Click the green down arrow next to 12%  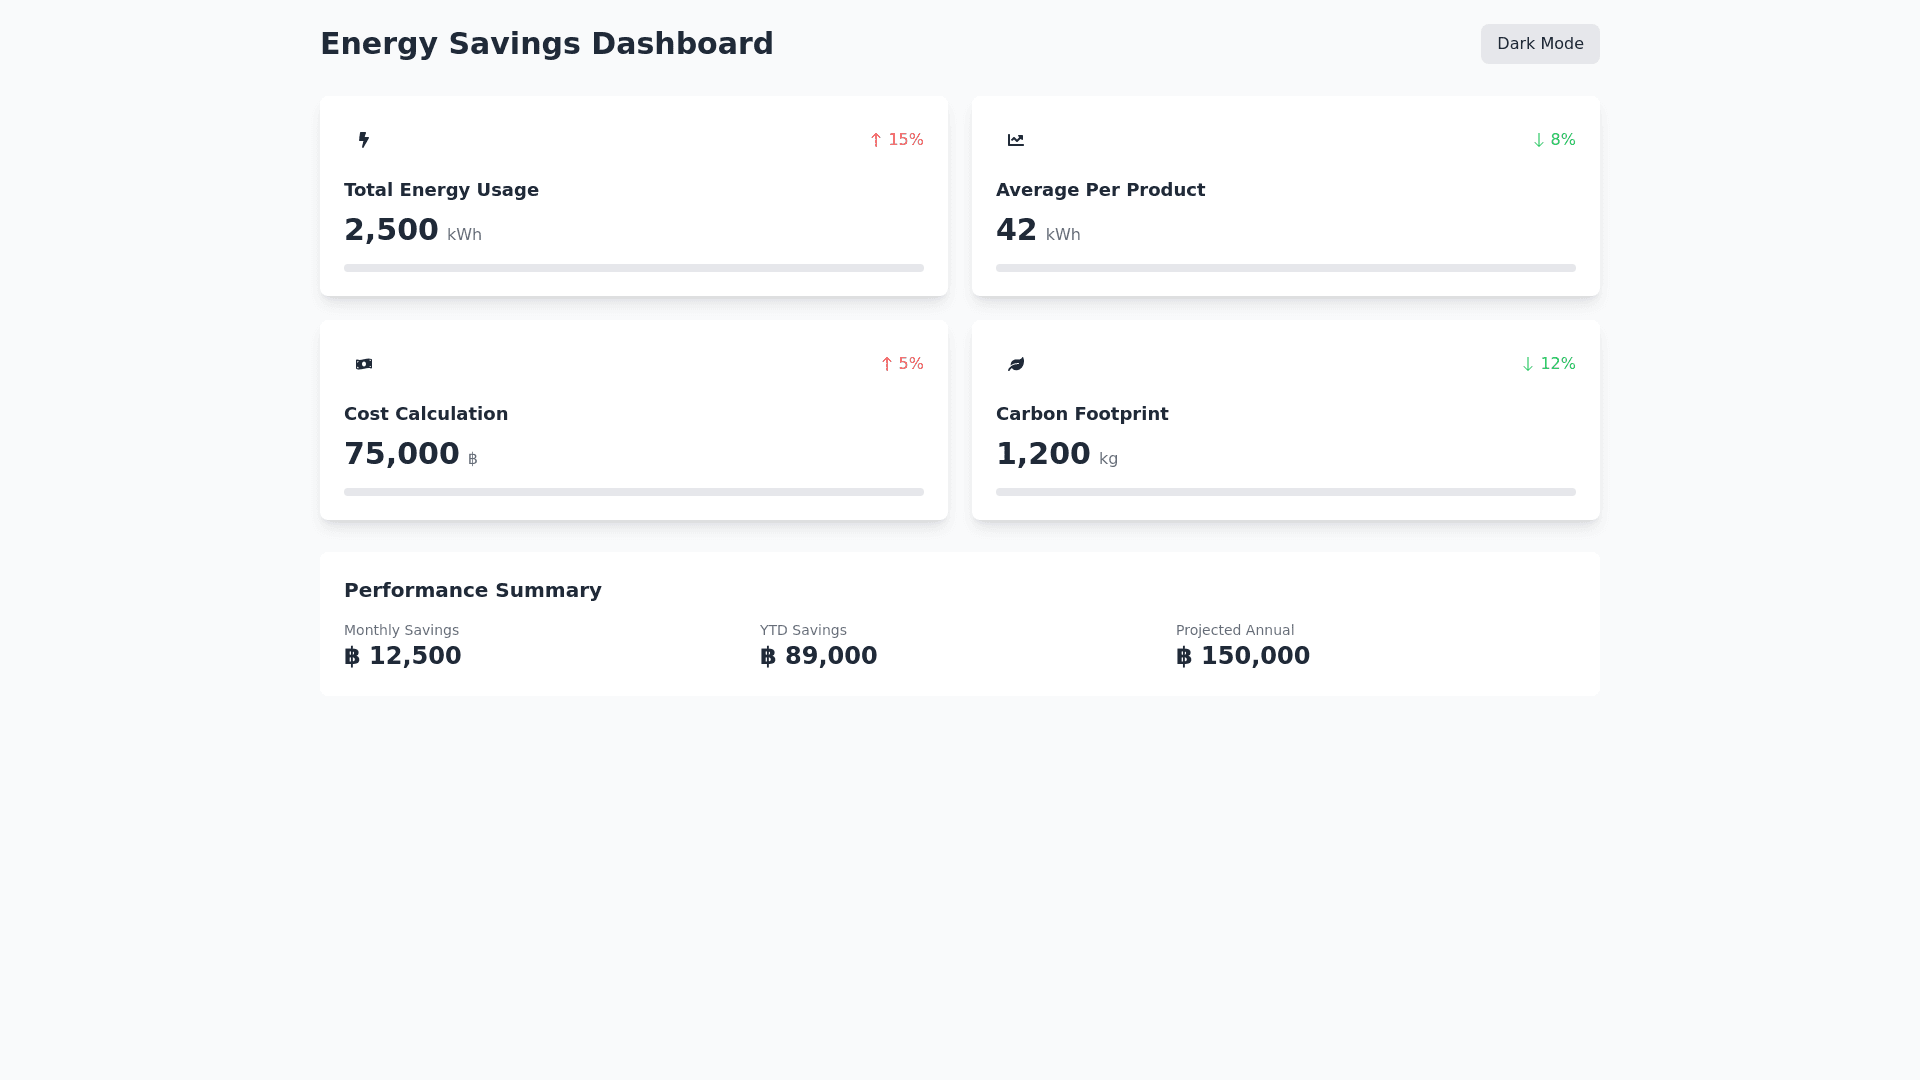click(1528, 364)
